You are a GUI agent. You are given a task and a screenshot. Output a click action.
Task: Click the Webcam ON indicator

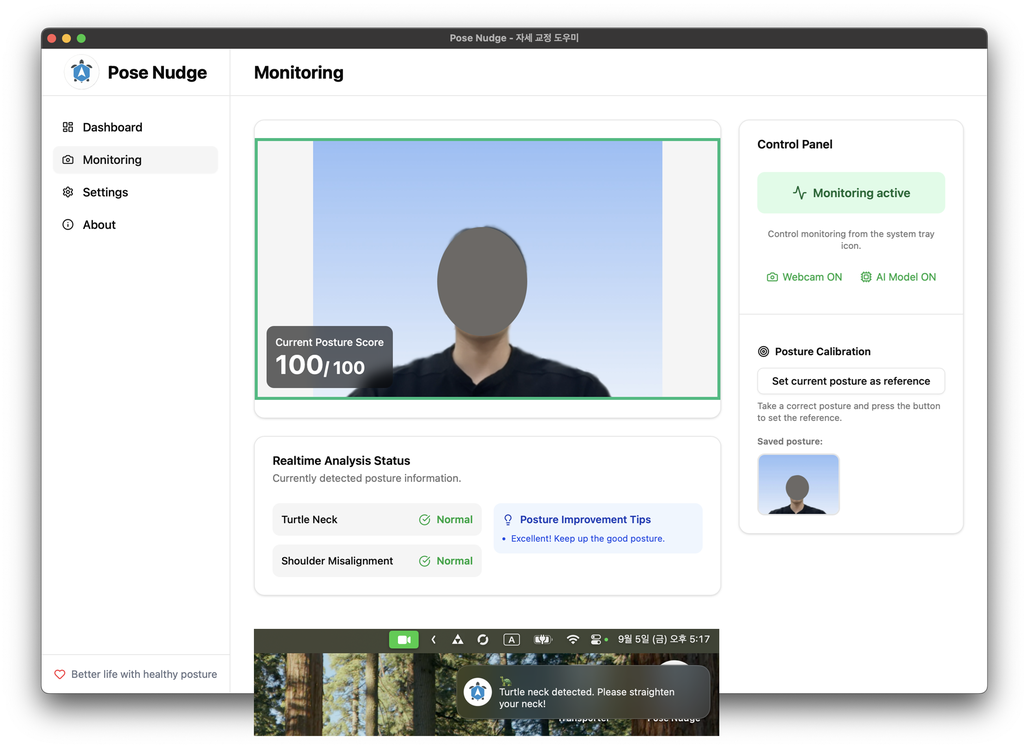tap(804, 277)
